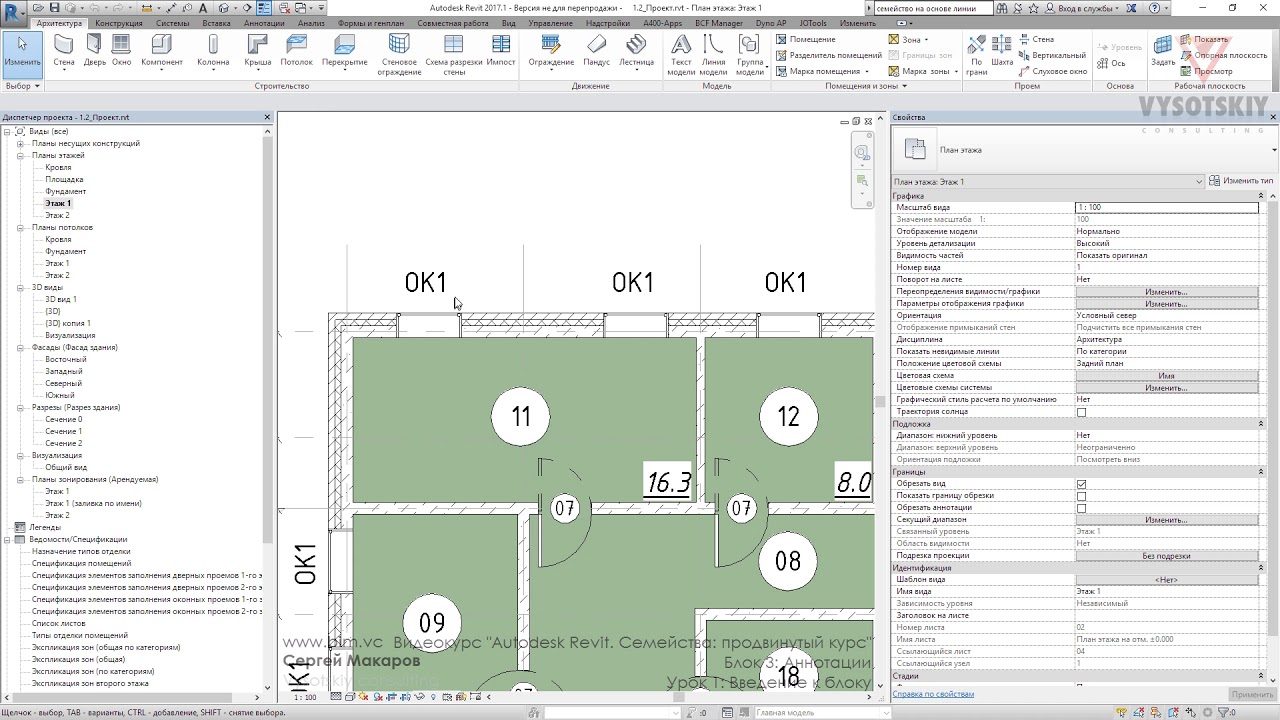Select the Линия модели tool
This screenshot has height=720, width=1280.
[713, 55]
